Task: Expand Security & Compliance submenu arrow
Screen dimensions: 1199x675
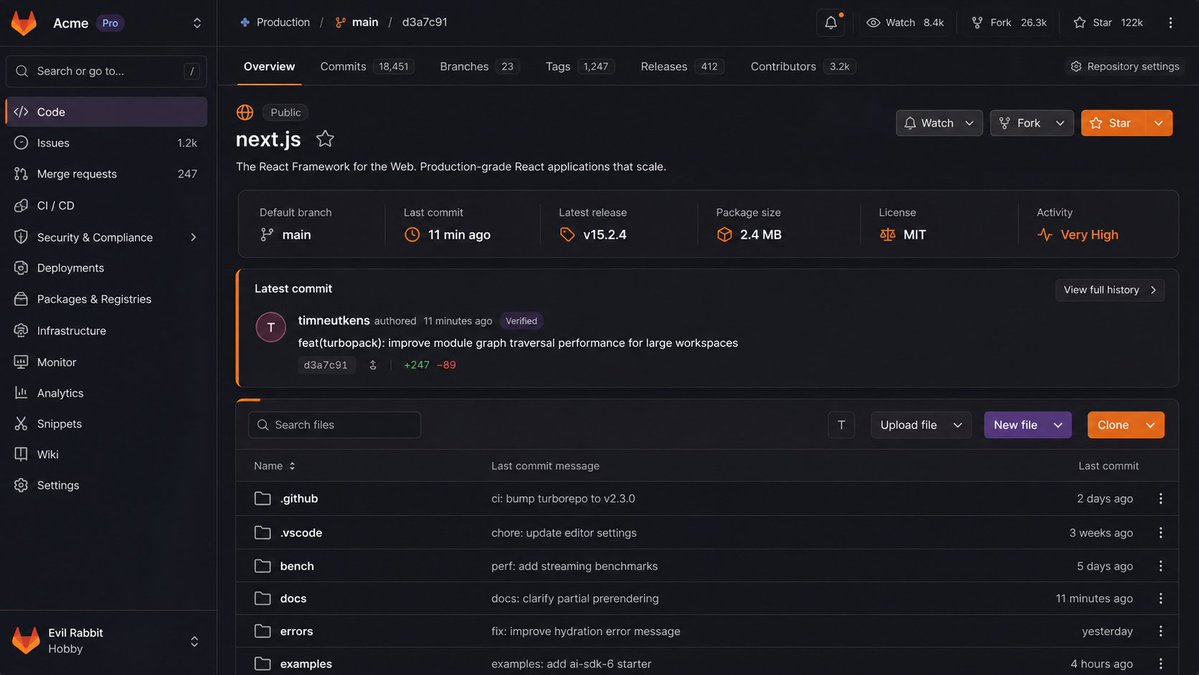Action: 193,237
